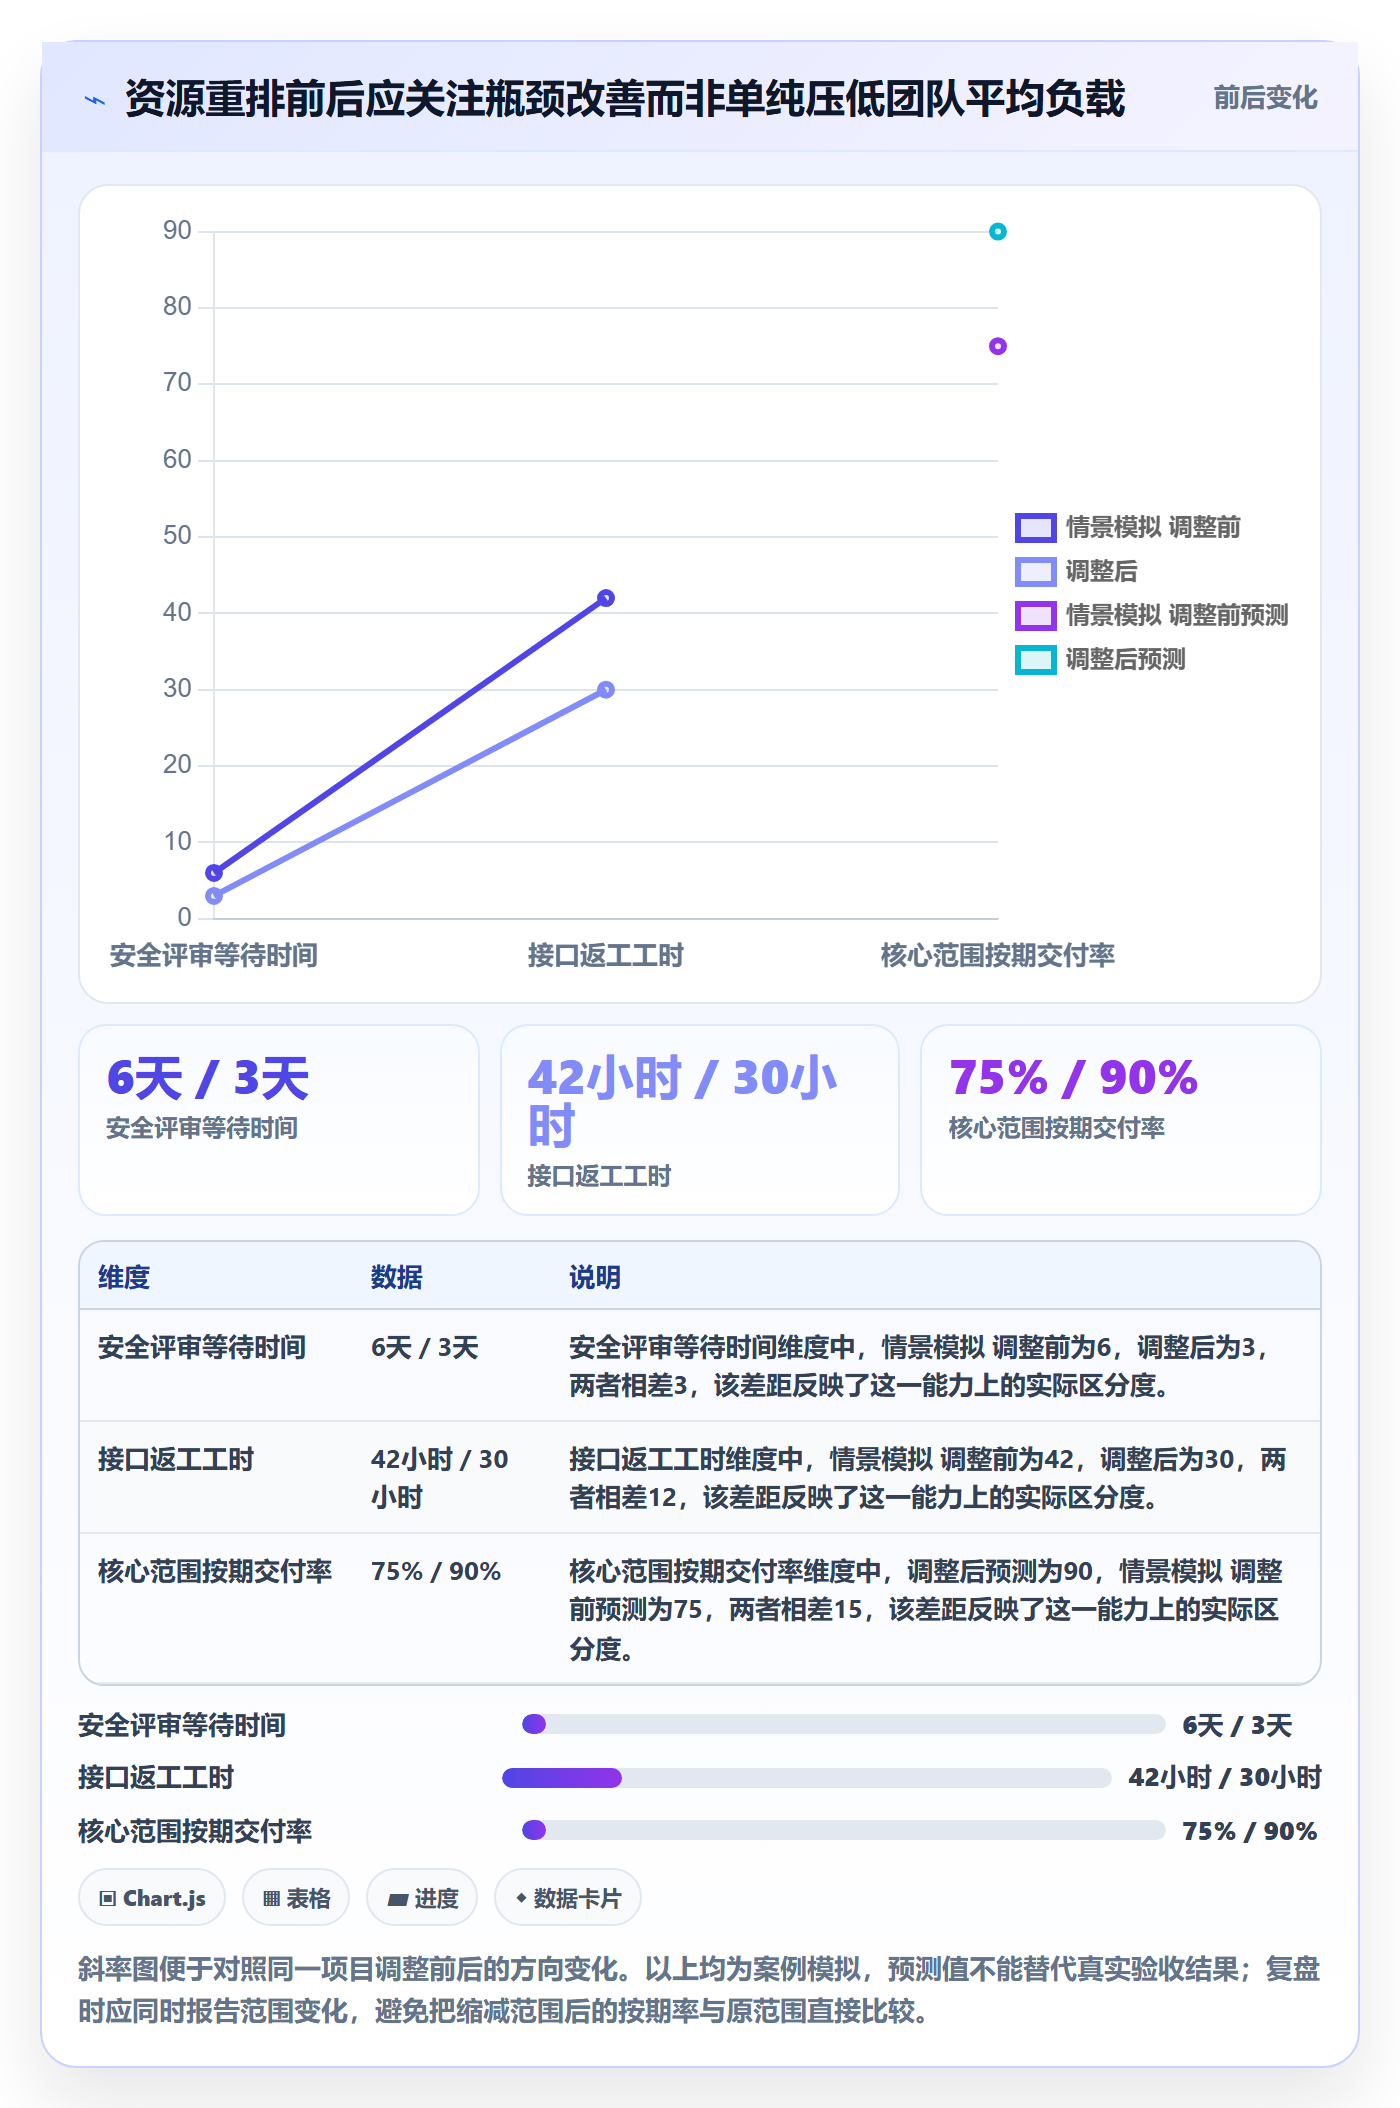The width and height of the screenshot is (1400, 2108).
Task: Select the Chart.js chip
Action: click(x=152, y=1897)
